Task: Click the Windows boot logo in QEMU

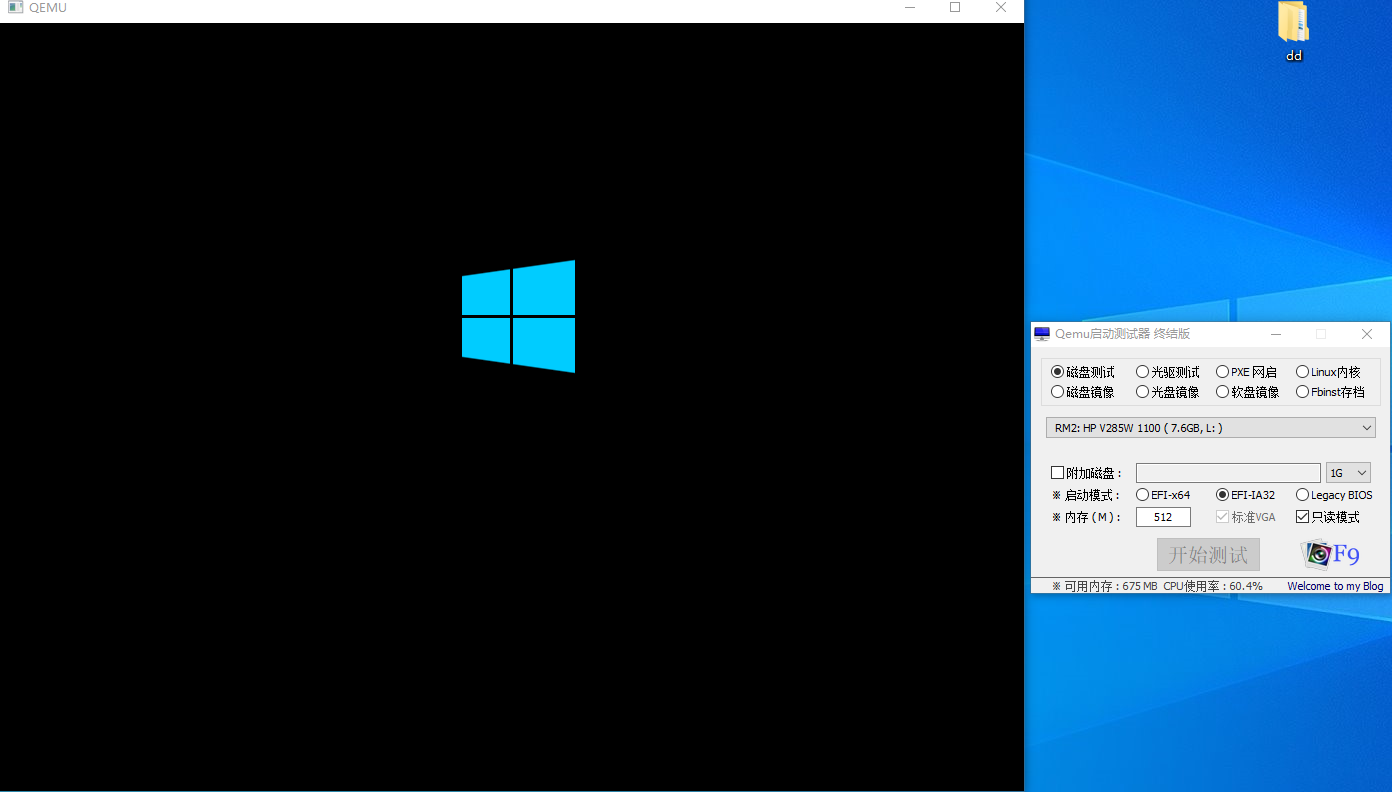Action: pos(518,316)
